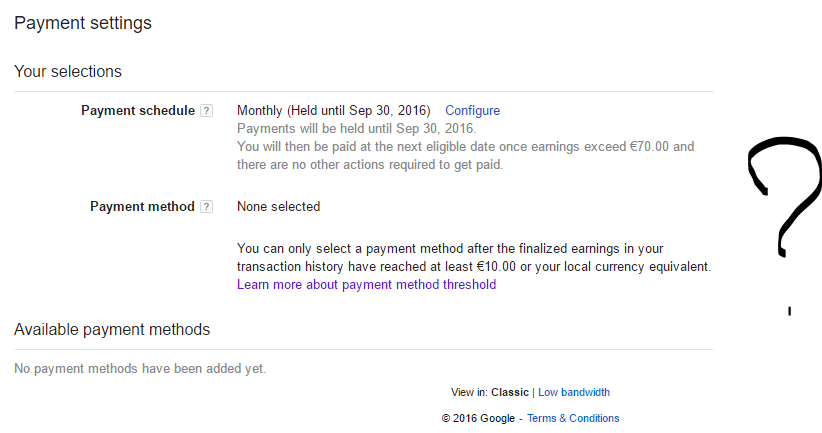The width and height of the screenshot is (822, 433).
Task: Click the Payment method label
Action: [142, 207]
